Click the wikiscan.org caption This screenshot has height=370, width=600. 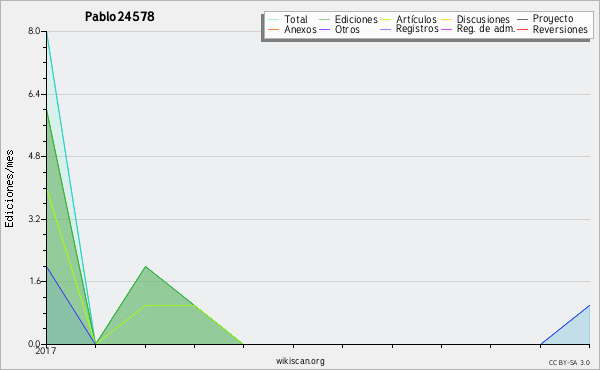300,361
